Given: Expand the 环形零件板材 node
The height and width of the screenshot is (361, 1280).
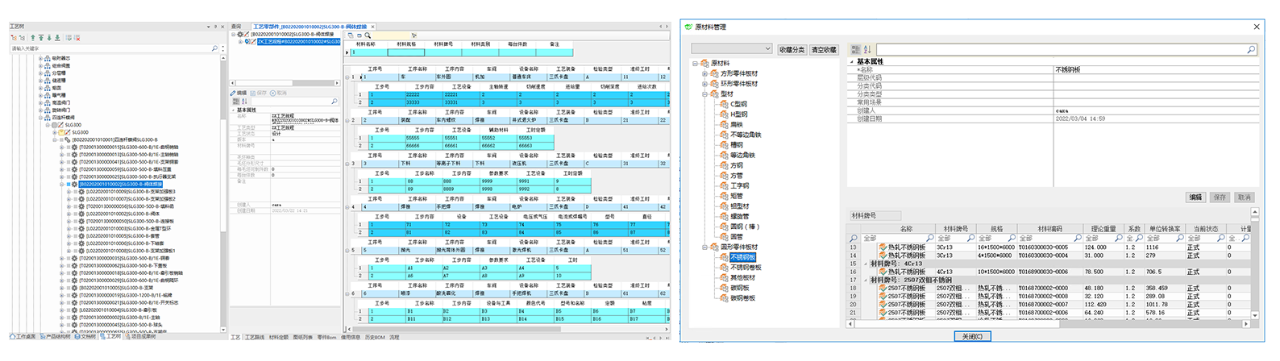Looking at the screenshot, I should pos(705,84).
